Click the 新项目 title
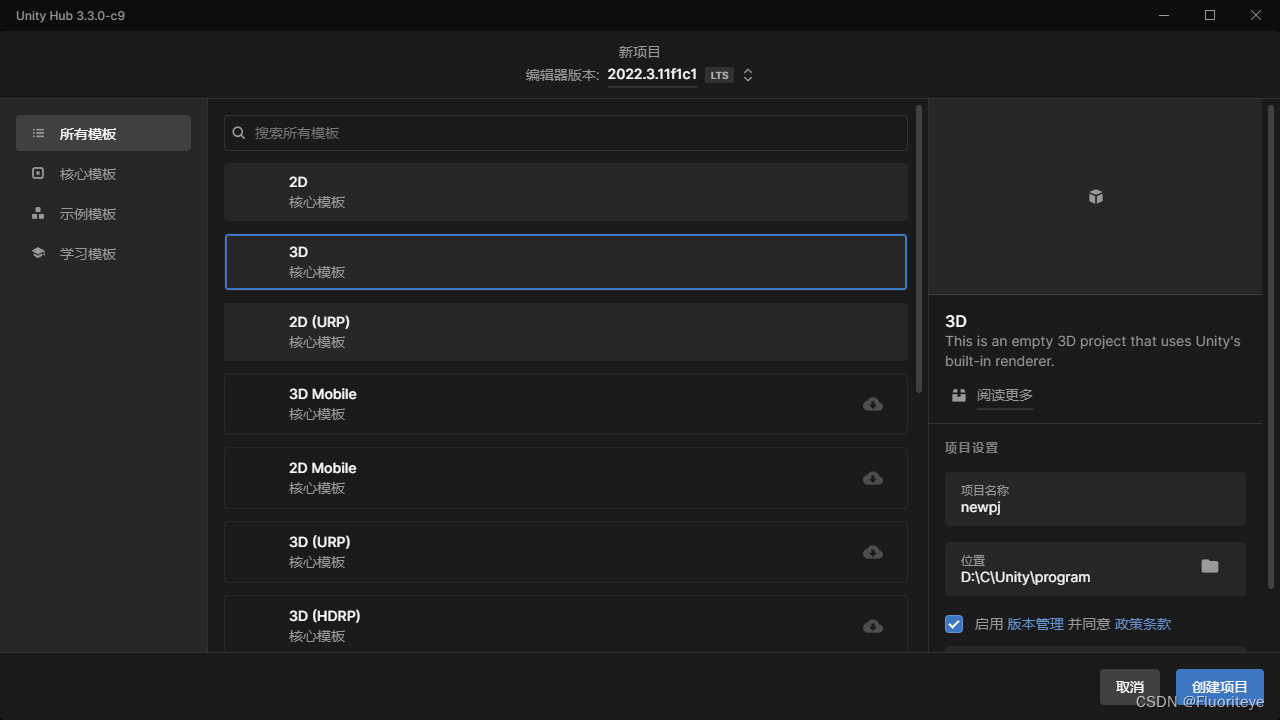This screenshot has width=1280, height=720. point(640,52)
